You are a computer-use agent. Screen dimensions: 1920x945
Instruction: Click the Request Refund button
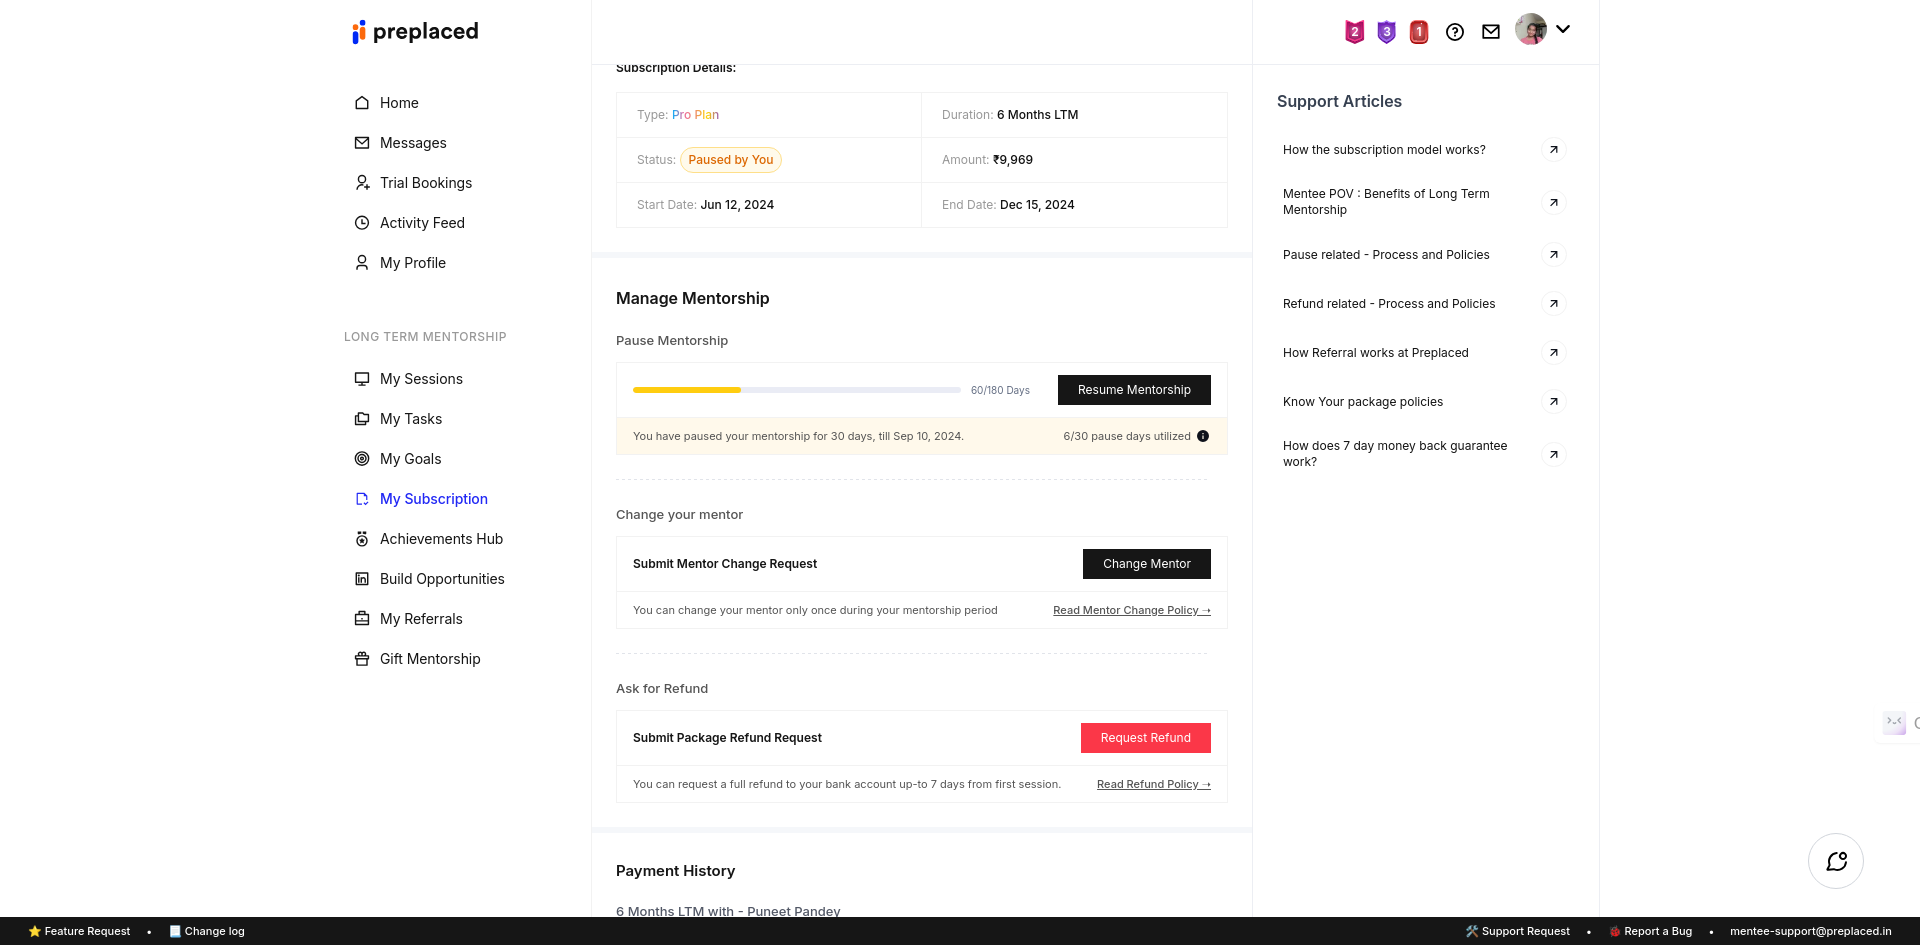click(x=1146, y=738)
